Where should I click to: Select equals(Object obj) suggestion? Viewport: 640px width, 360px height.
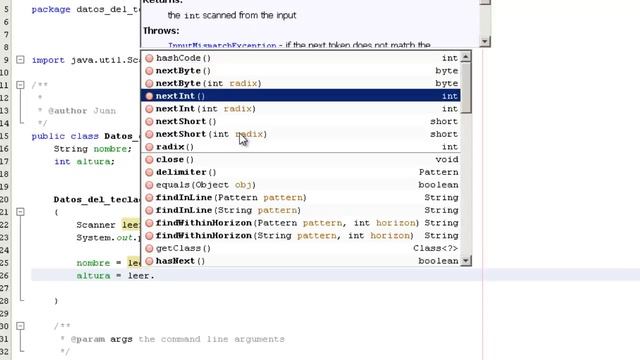click(301, 184)
